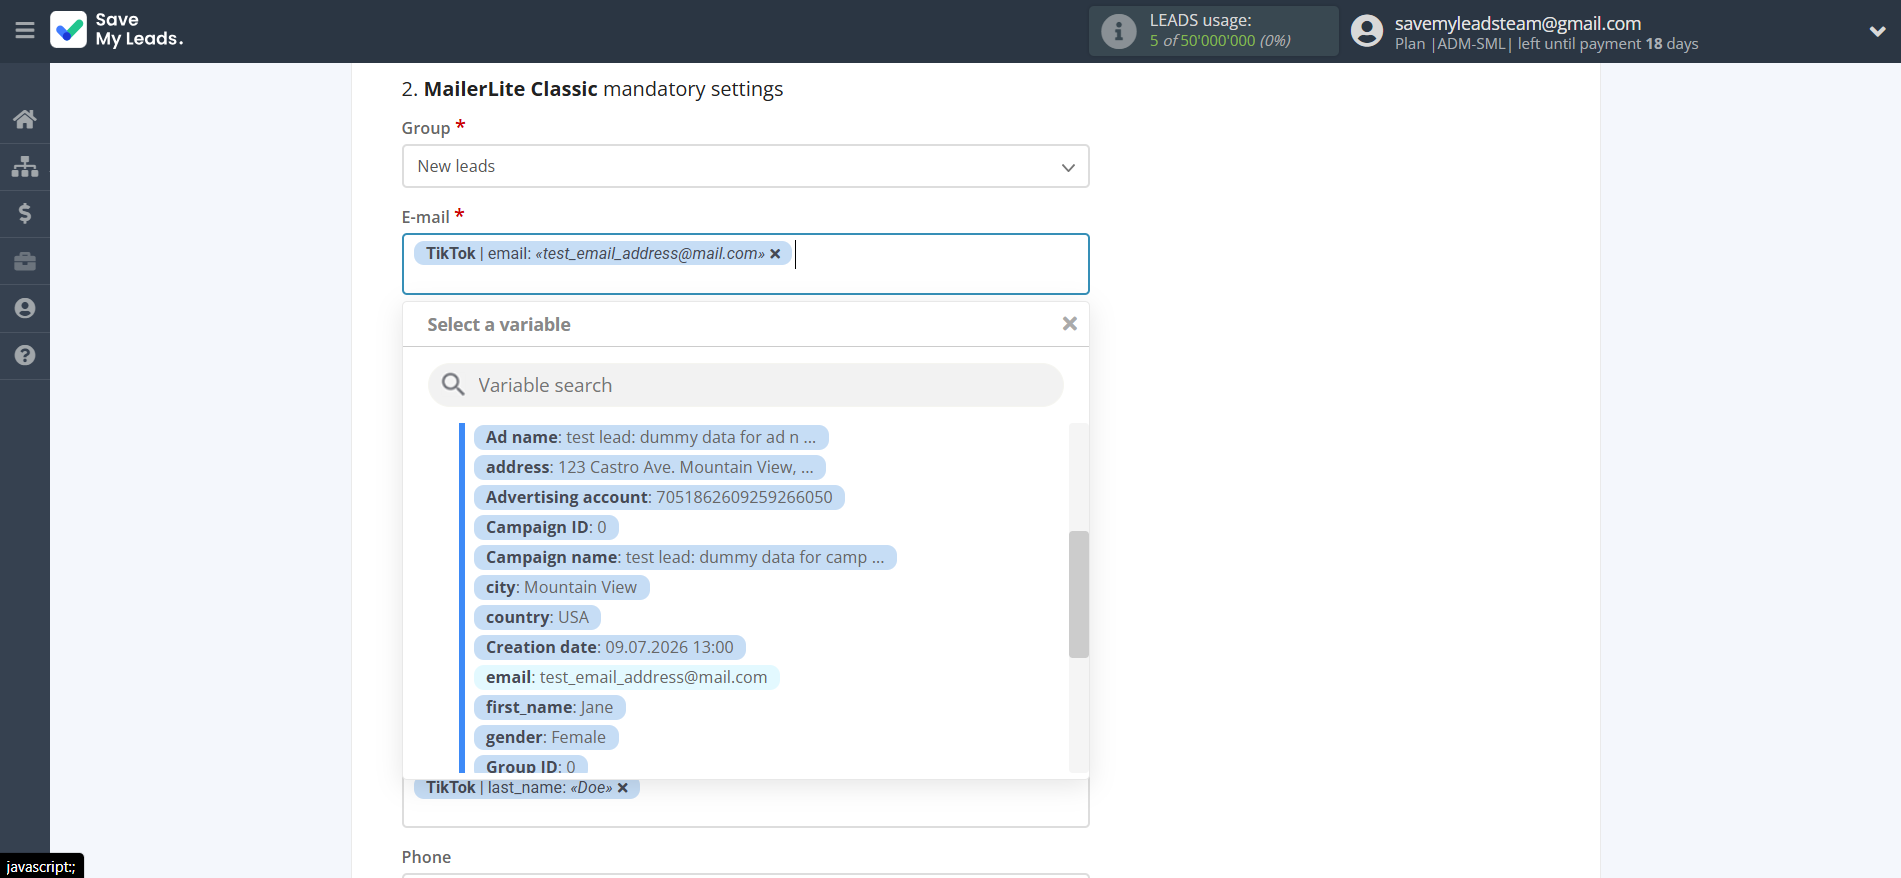Select the Ad name variable
The image size is (1901, 878).
[651, 437]
